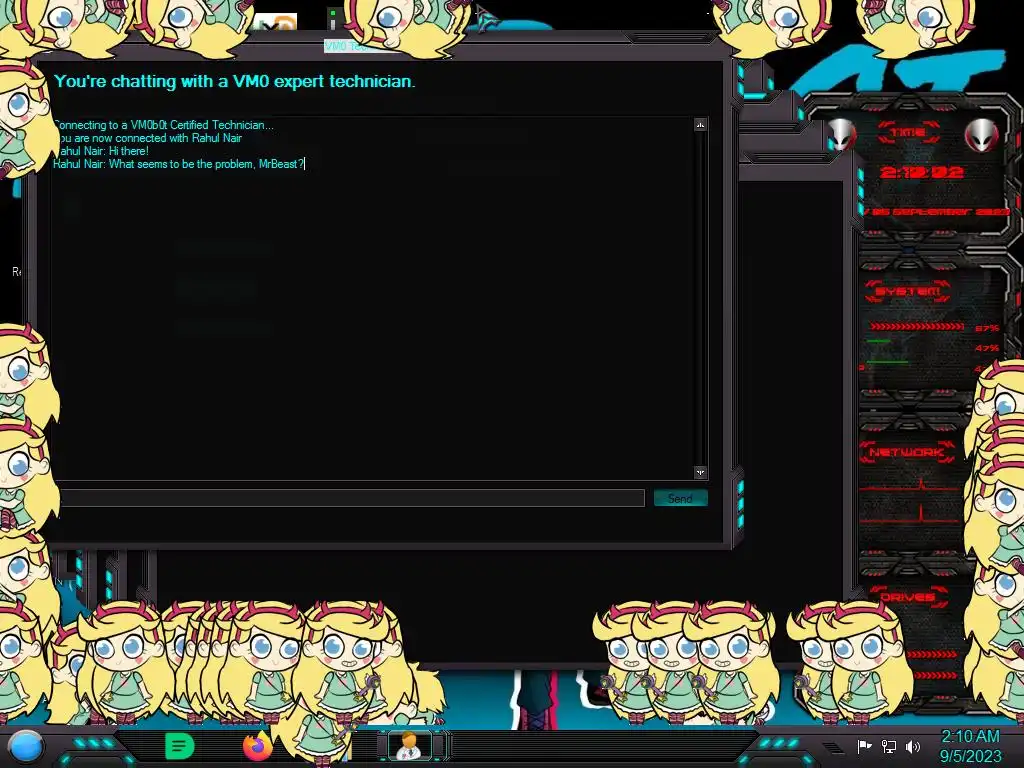Focus the chat message input field

pos(353,498)
